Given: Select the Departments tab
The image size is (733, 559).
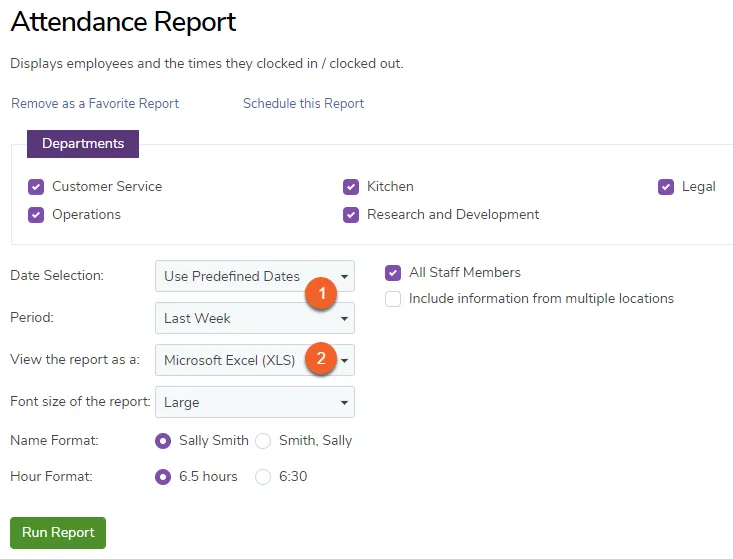Looking at the screenshot, I should 83,143.
